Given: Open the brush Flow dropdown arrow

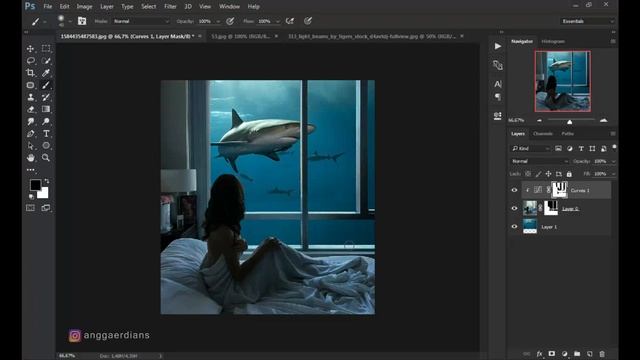Looking at the screenshot, I should click(x=278, y=21).
